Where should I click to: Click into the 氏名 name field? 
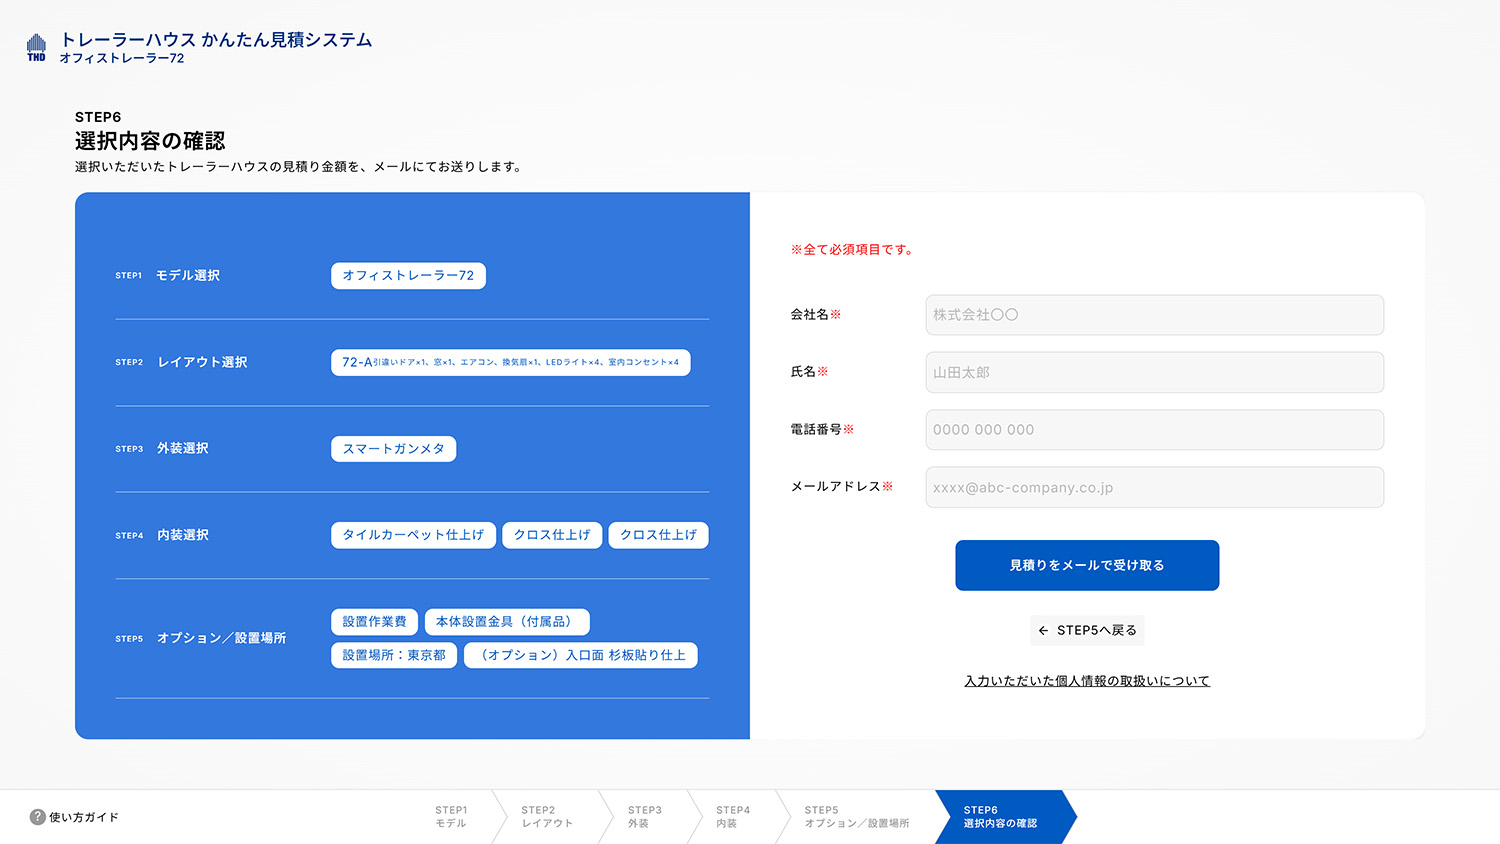(1154, 372)
